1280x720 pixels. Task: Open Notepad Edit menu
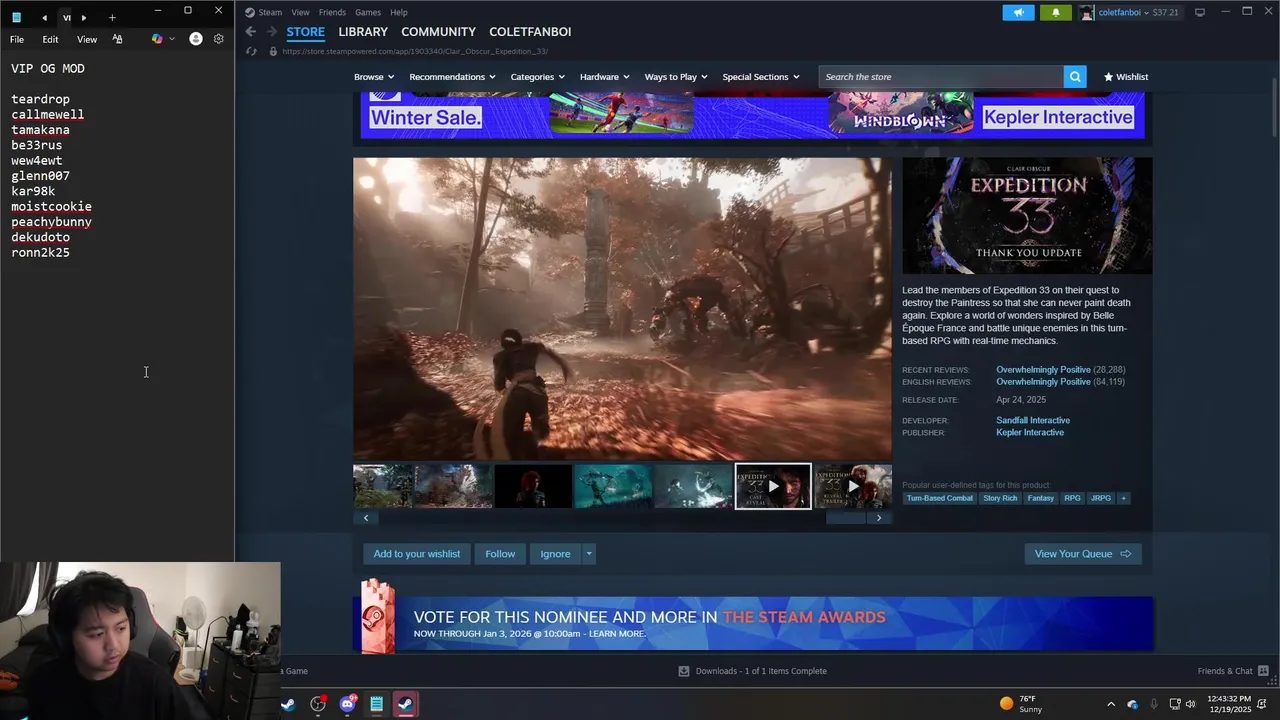point(50,39)
